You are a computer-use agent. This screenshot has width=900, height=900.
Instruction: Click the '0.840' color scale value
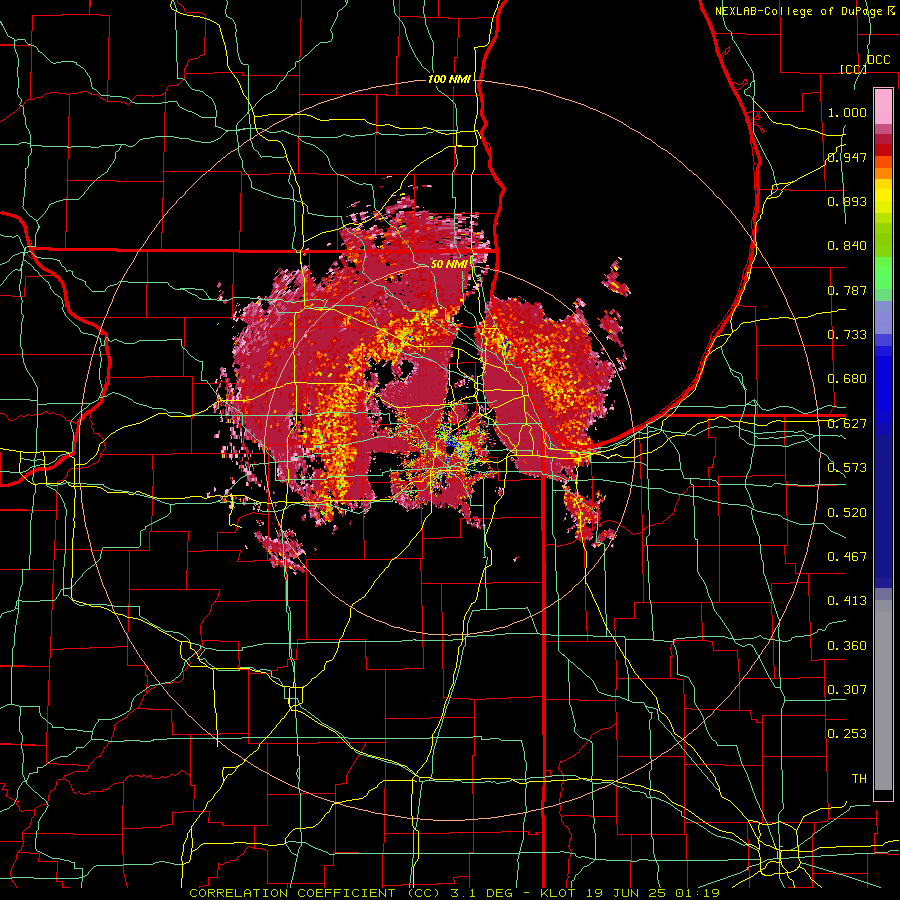(x=847, y=246)
